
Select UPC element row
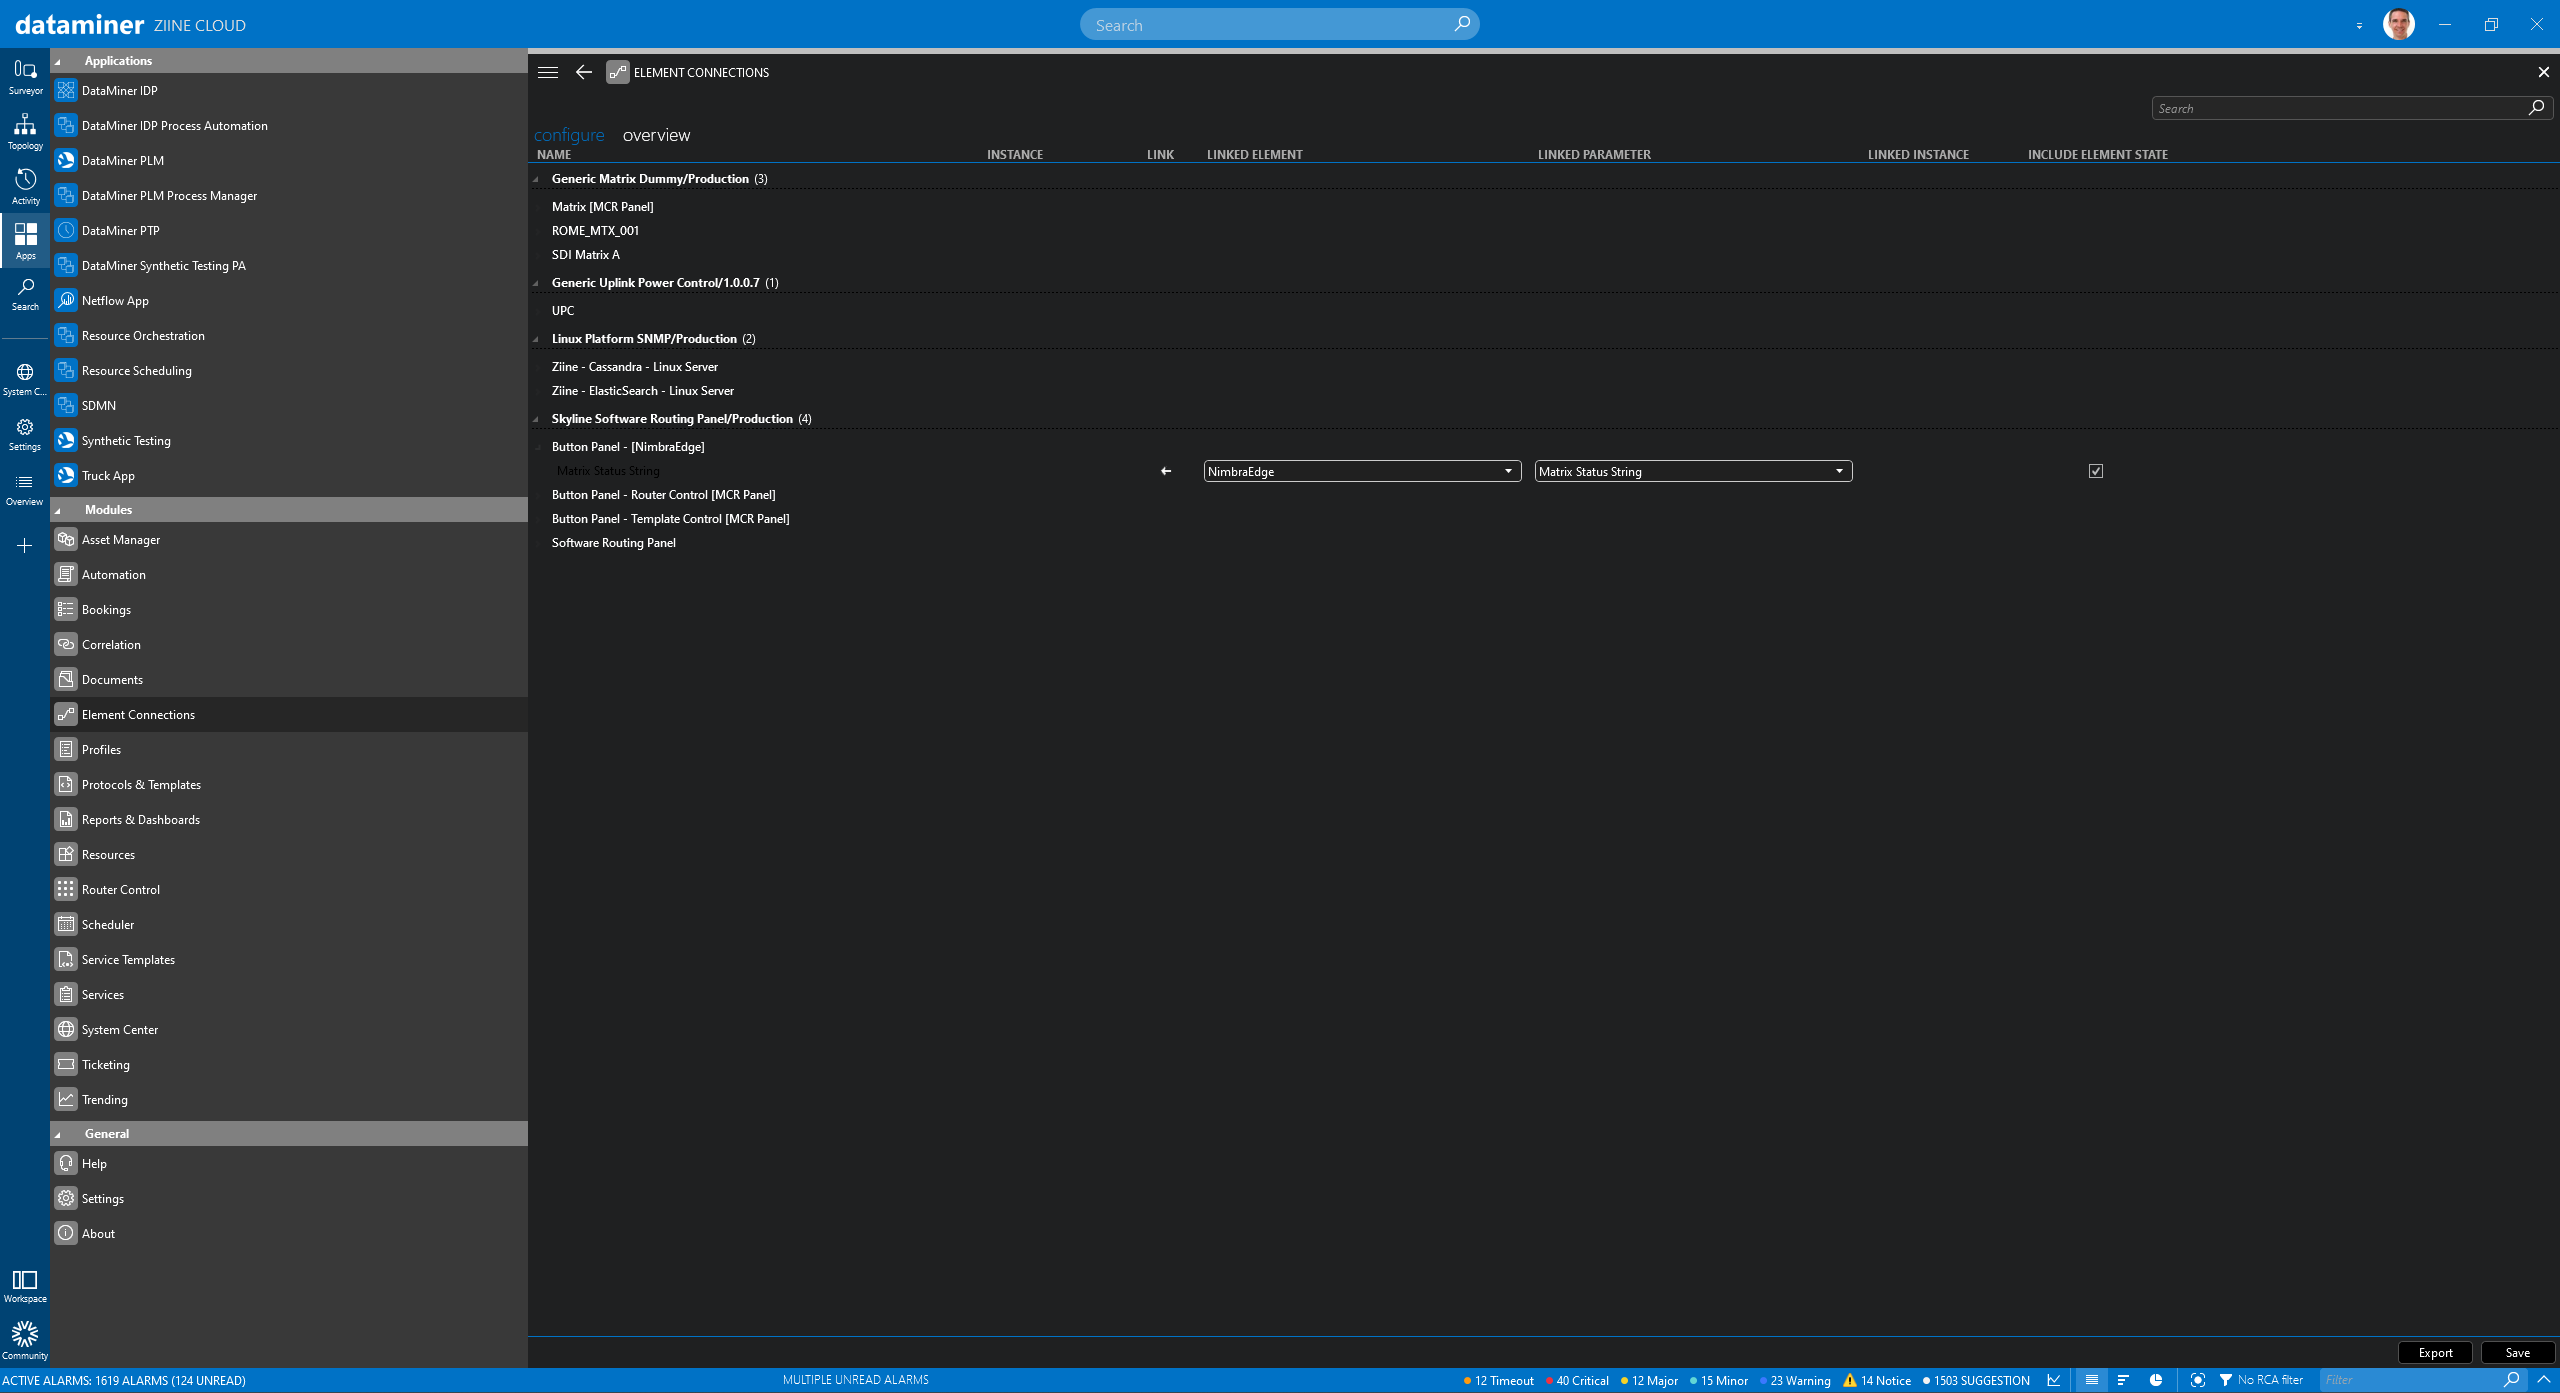point(563,310)
